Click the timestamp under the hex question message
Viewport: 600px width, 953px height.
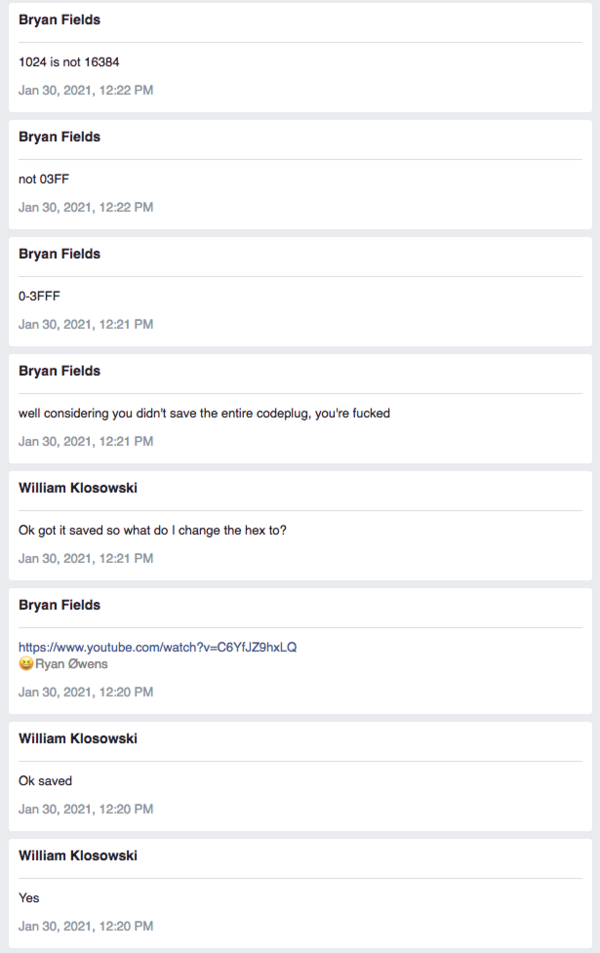85,558
